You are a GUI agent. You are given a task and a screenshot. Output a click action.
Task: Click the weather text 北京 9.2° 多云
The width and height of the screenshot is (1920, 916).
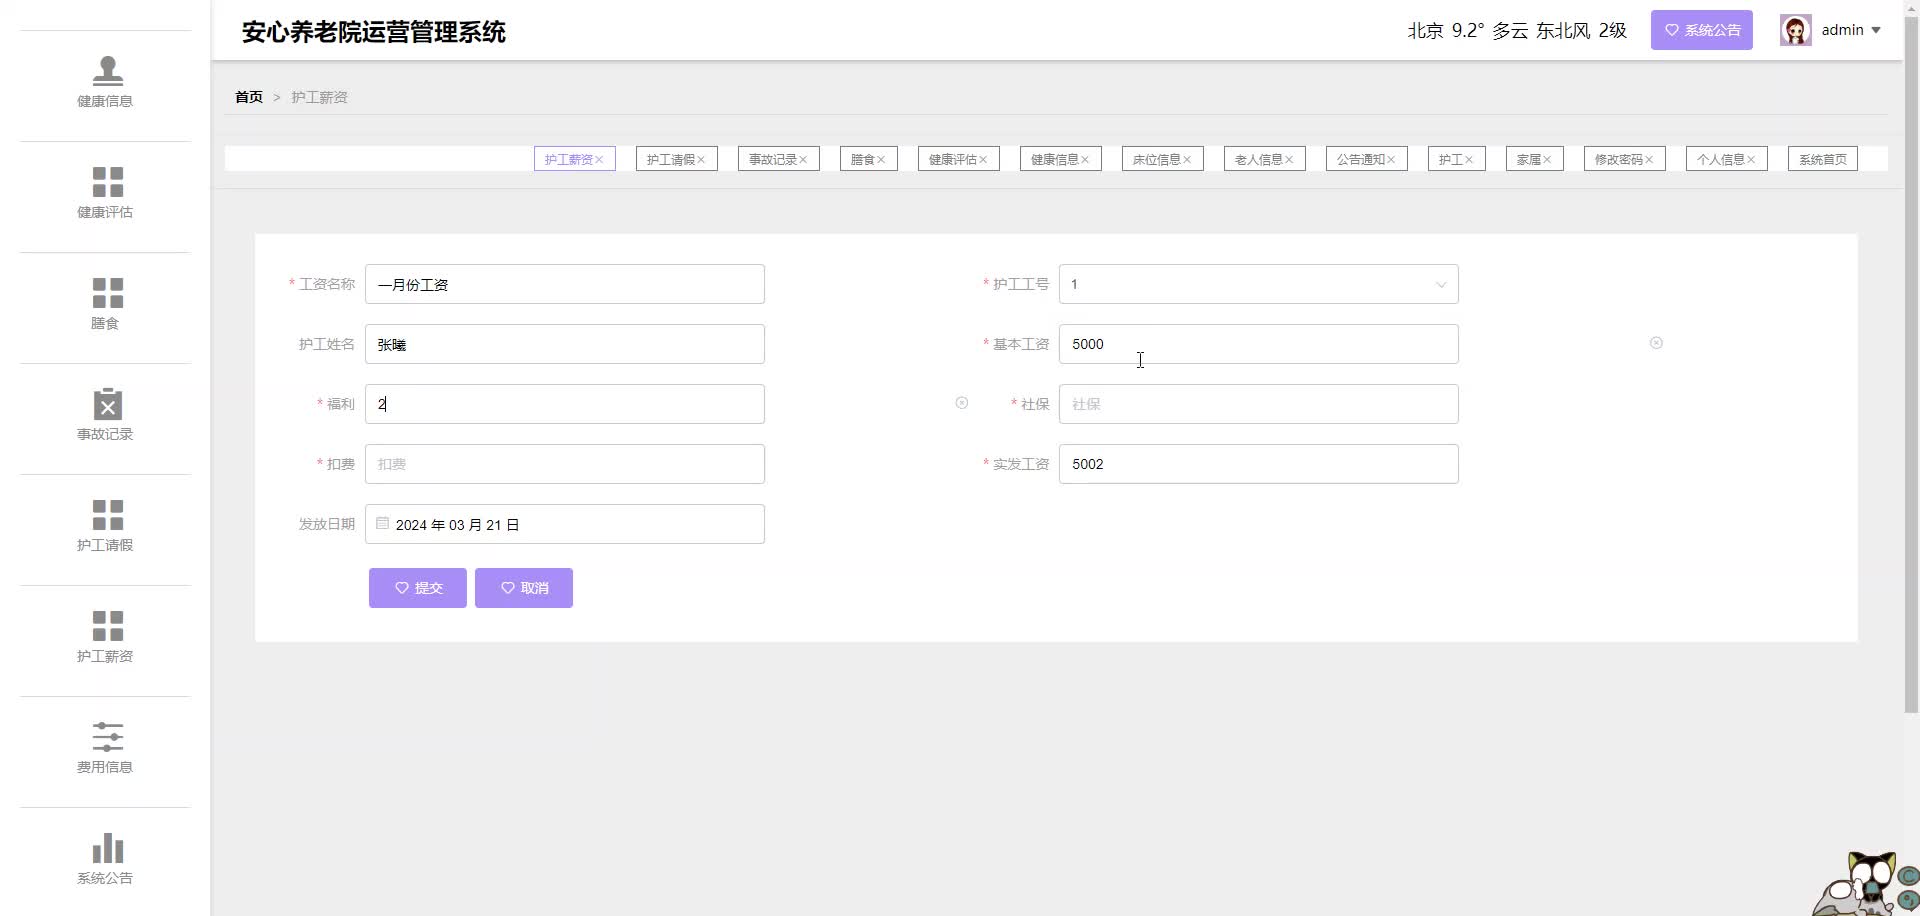1468,31
